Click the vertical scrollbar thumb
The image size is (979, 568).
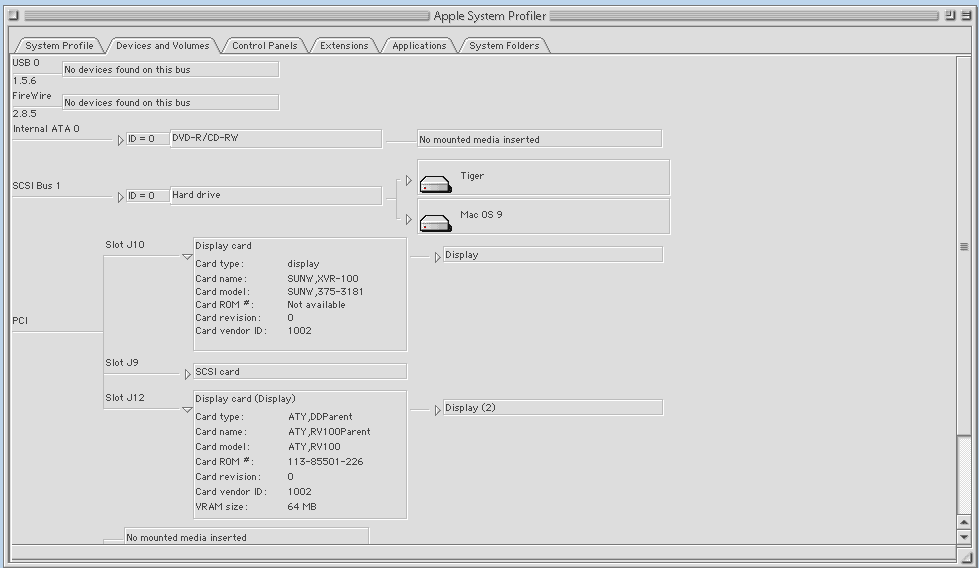(963, 247)
